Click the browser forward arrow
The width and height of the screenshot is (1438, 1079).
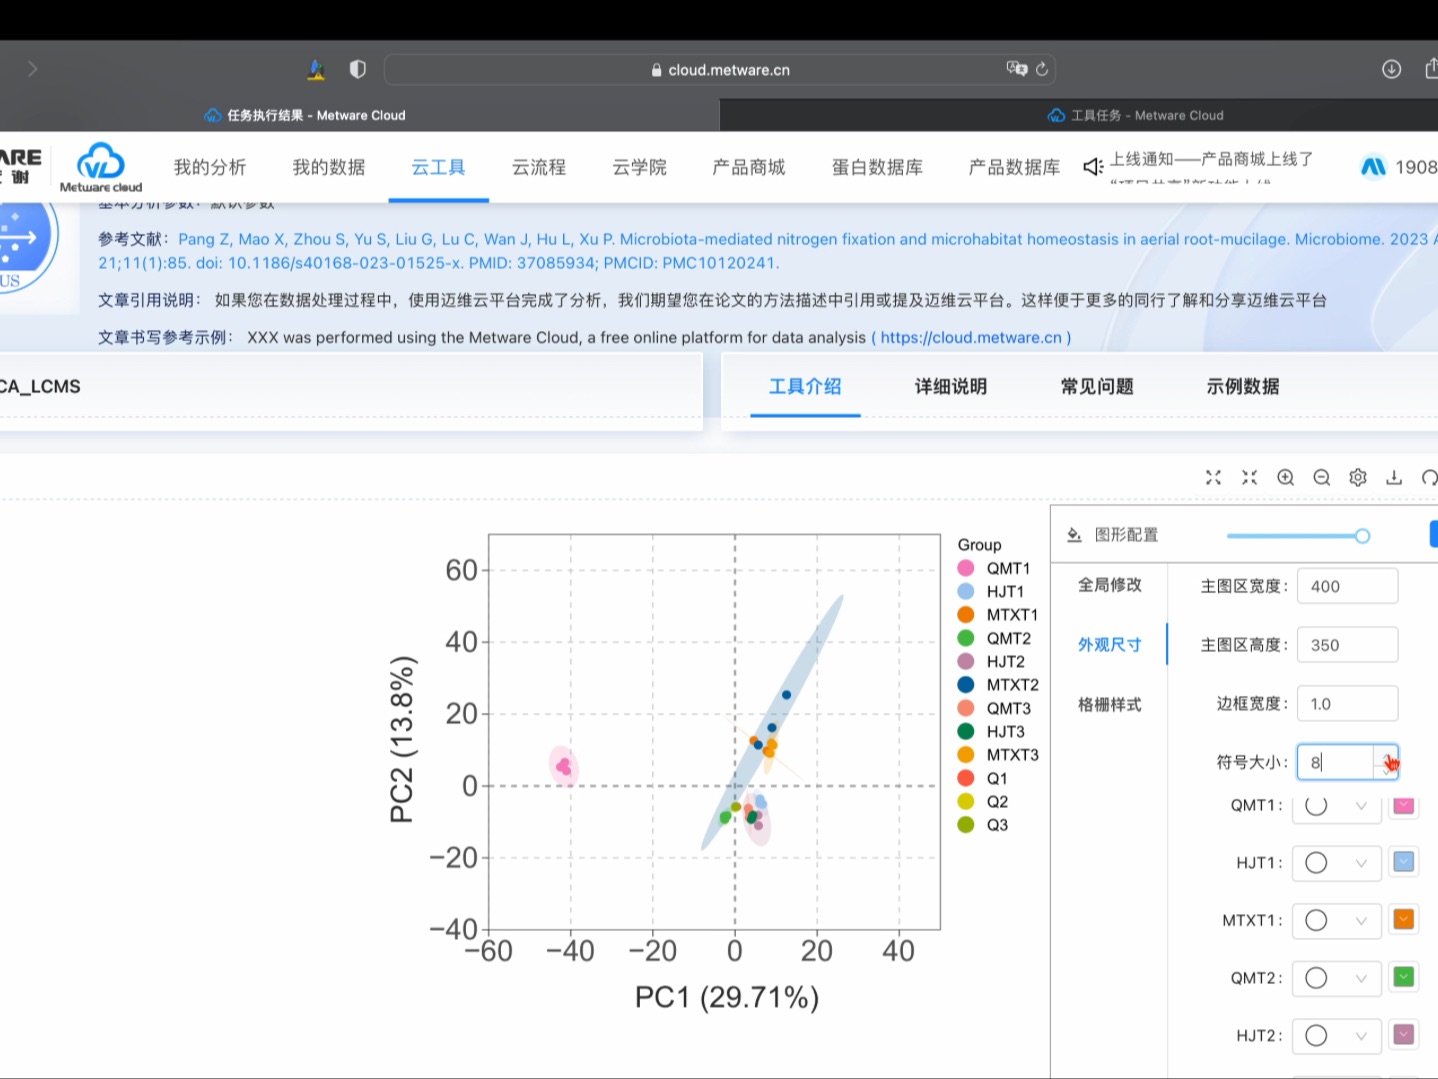pos(32,69)
